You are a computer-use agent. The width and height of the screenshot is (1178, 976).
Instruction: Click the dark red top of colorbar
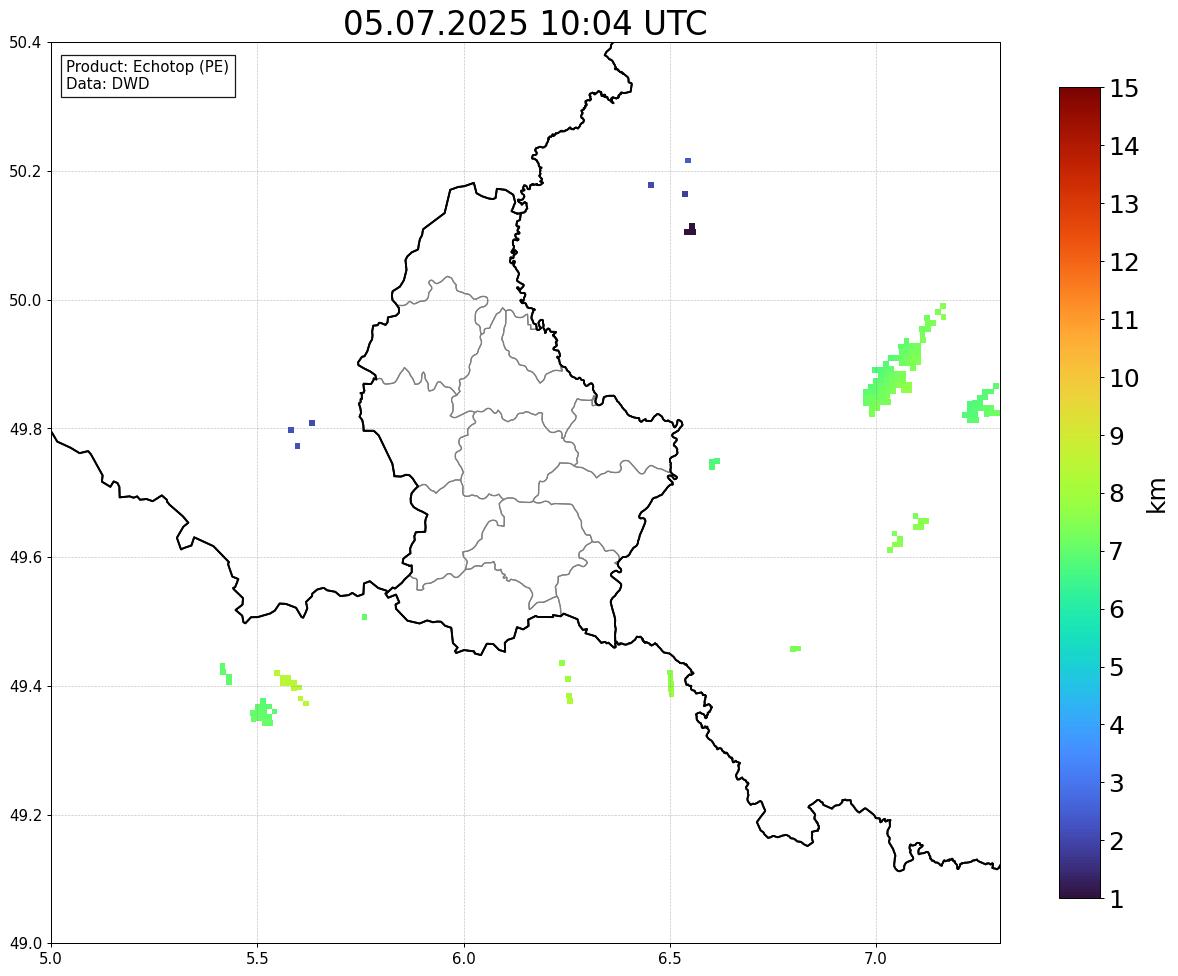coord(1080,94)
